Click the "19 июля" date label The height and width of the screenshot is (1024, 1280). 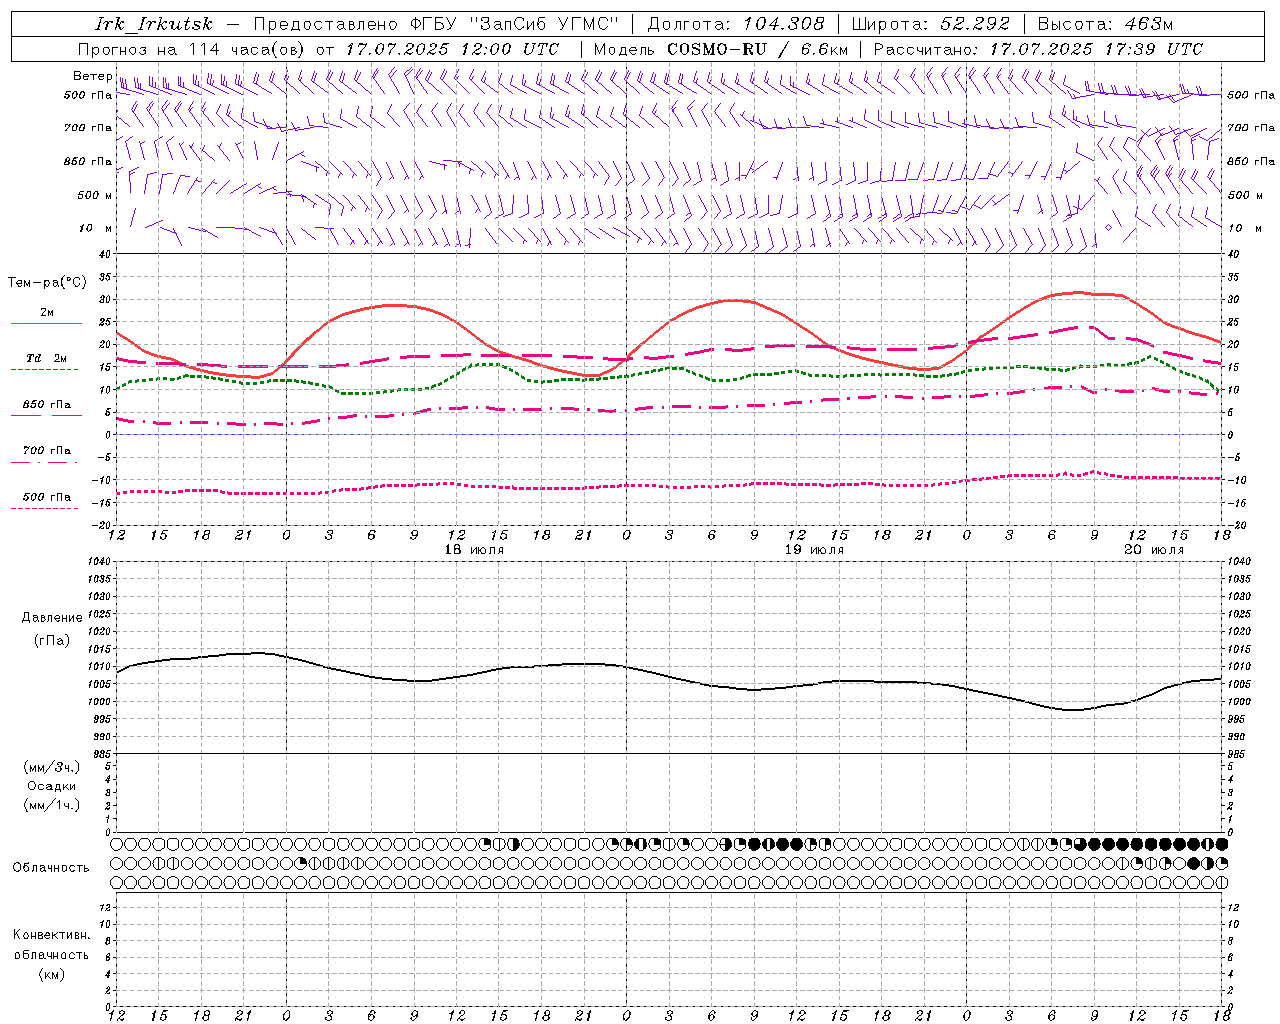pyautogui.click(x=814, y=550)
